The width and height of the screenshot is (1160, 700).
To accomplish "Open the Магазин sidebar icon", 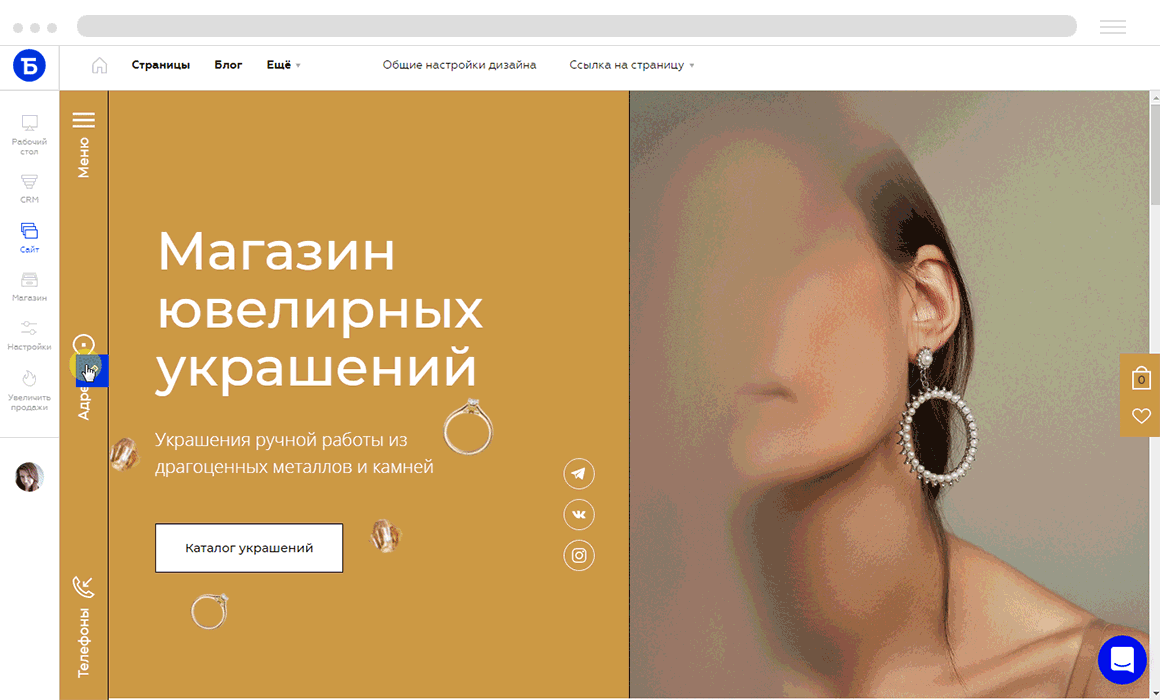I will [x=29, y=280].
